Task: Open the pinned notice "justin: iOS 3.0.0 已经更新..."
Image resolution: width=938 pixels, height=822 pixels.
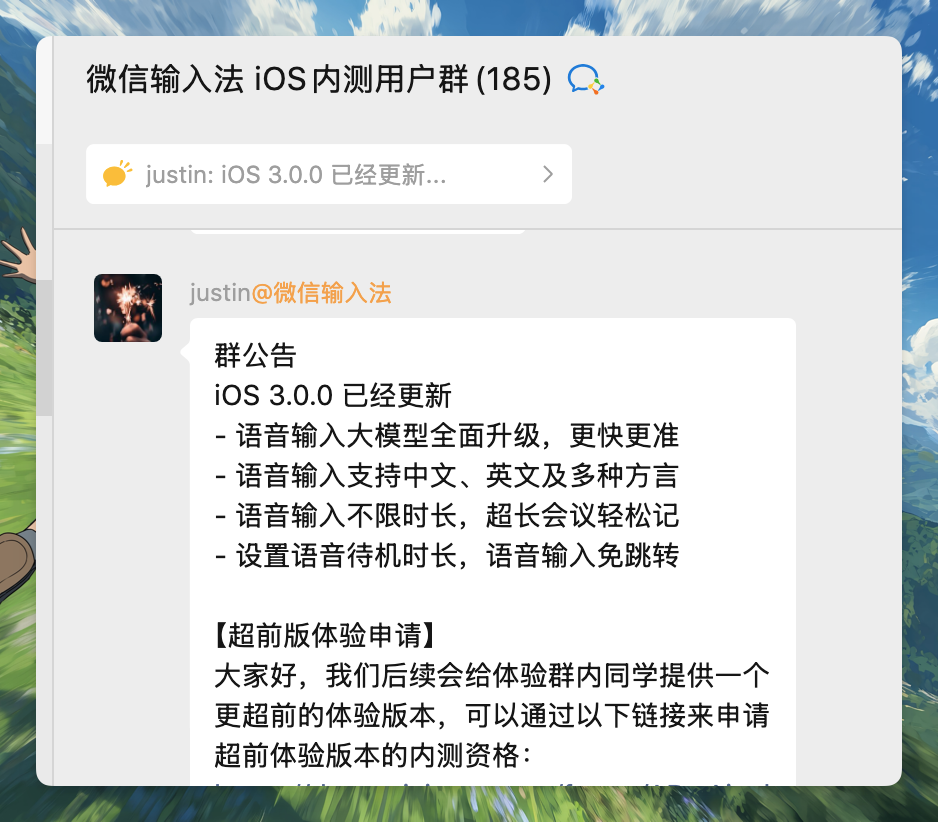Action: [329, 174]
